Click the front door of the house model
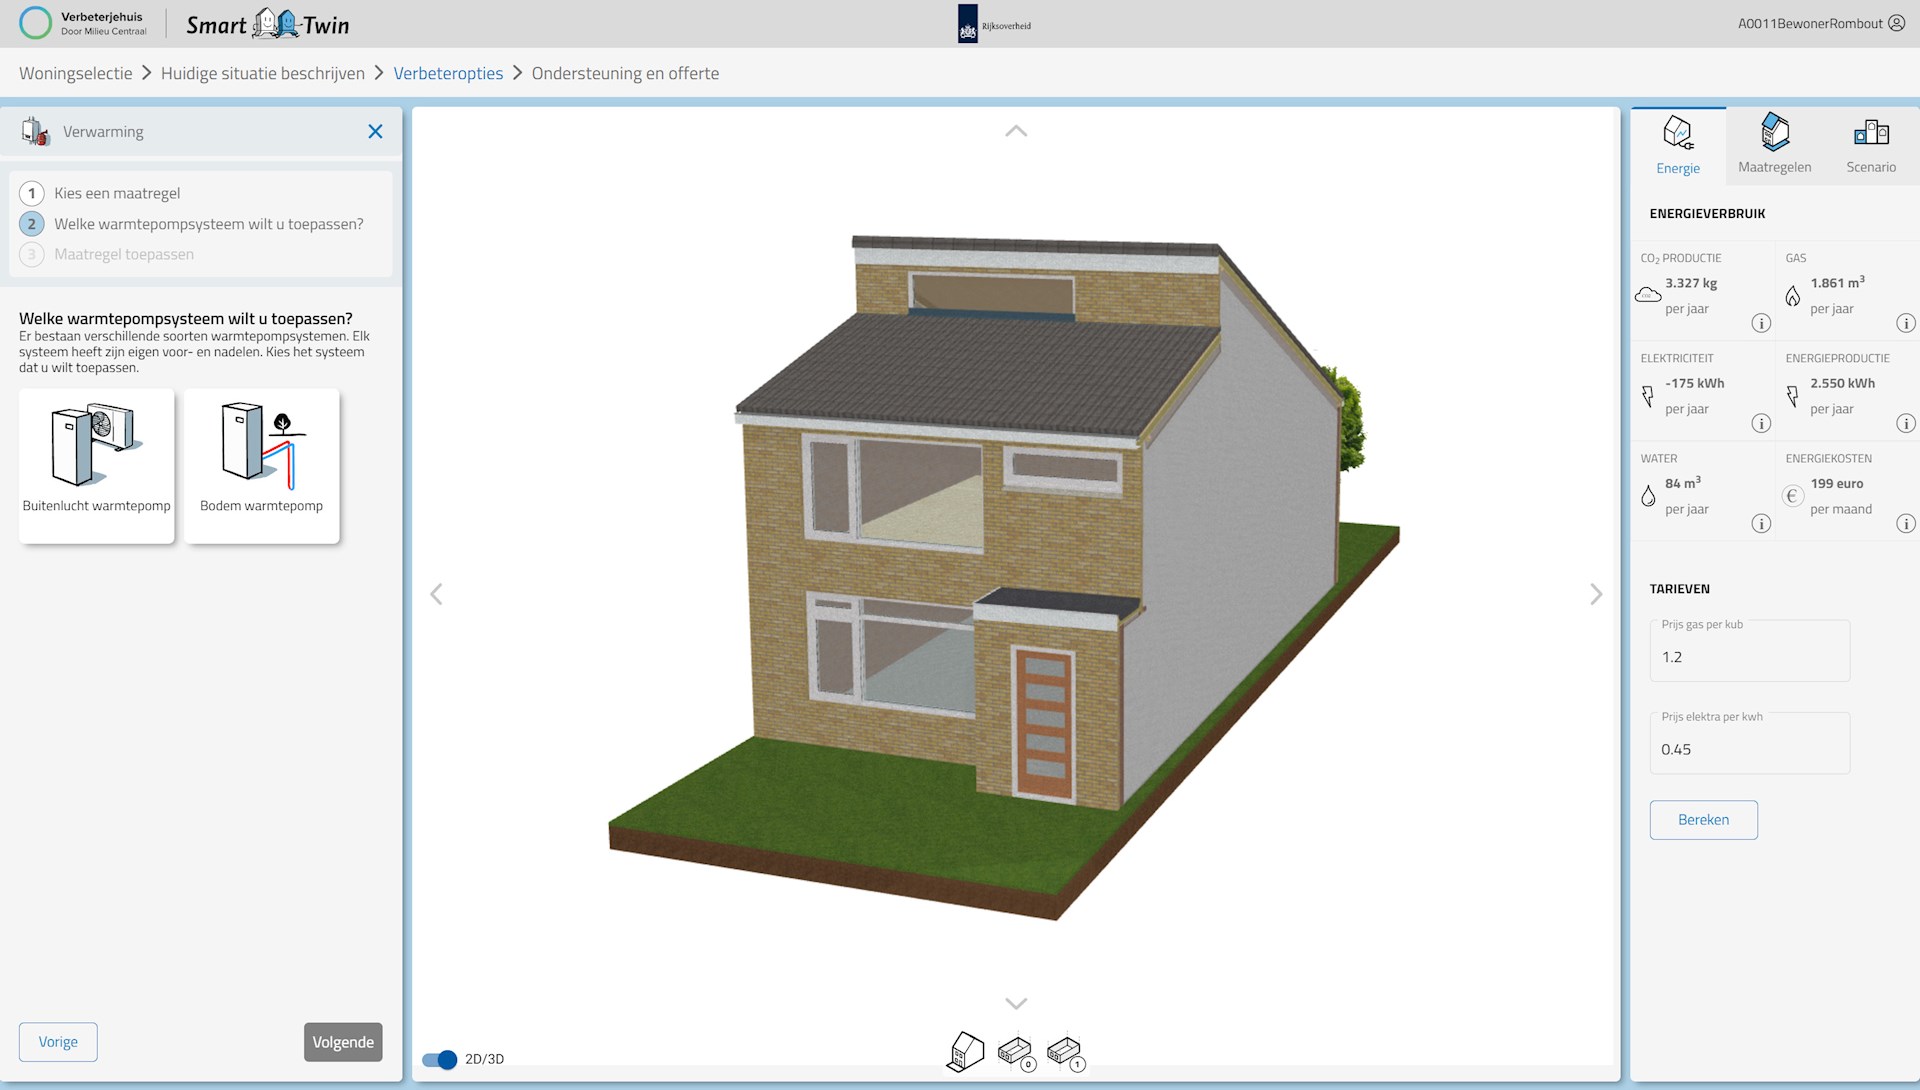 pos(1045,725)
